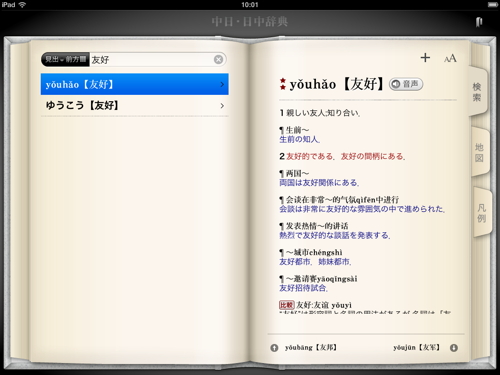Viewport: 500px width, 375px height.
Task: Tap the 10:01 clock in status bar
Action: click(x=250, y=5)
